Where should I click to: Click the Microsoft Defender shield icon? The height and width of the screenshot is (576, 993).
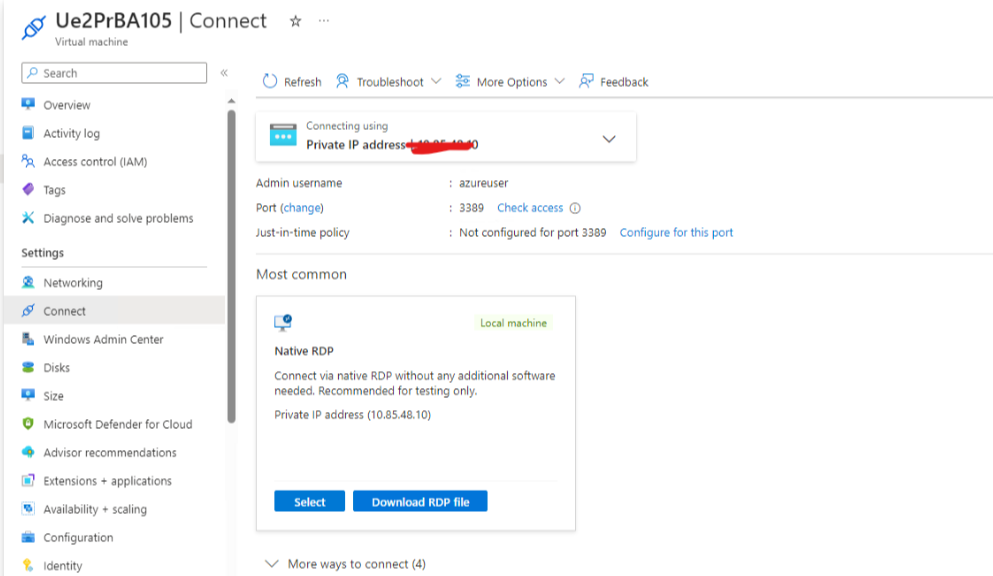point(28,424)
